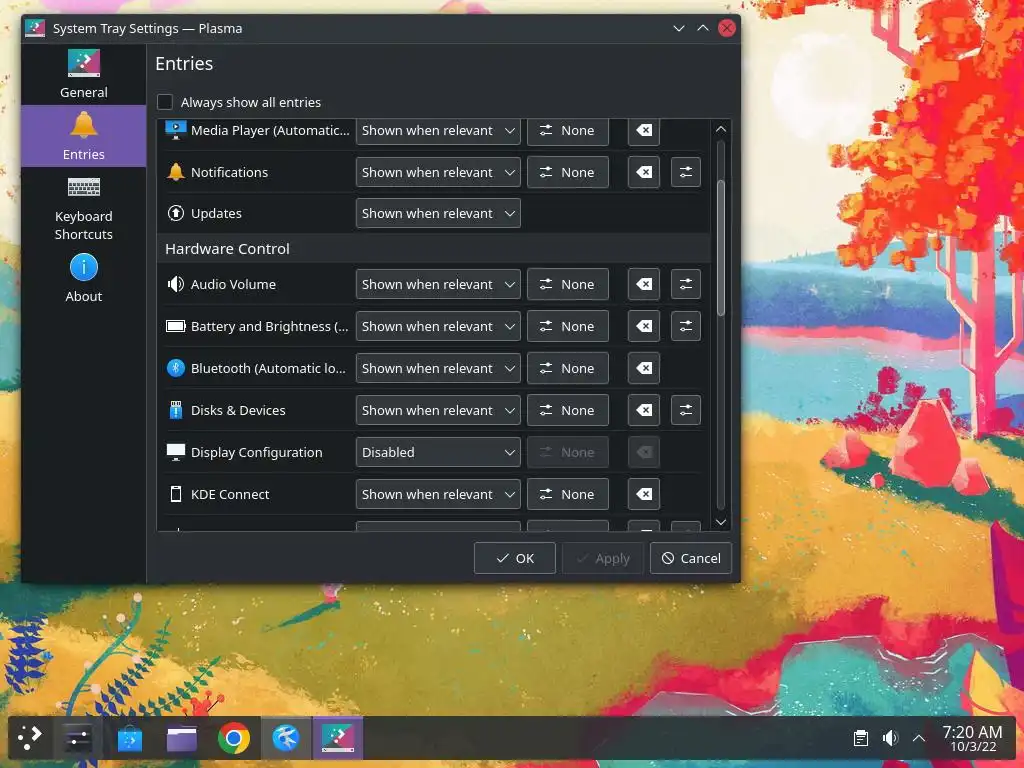Clear shortcut for Audio Volume
The width and height of the screenshot is (1024, 768).
644,285
